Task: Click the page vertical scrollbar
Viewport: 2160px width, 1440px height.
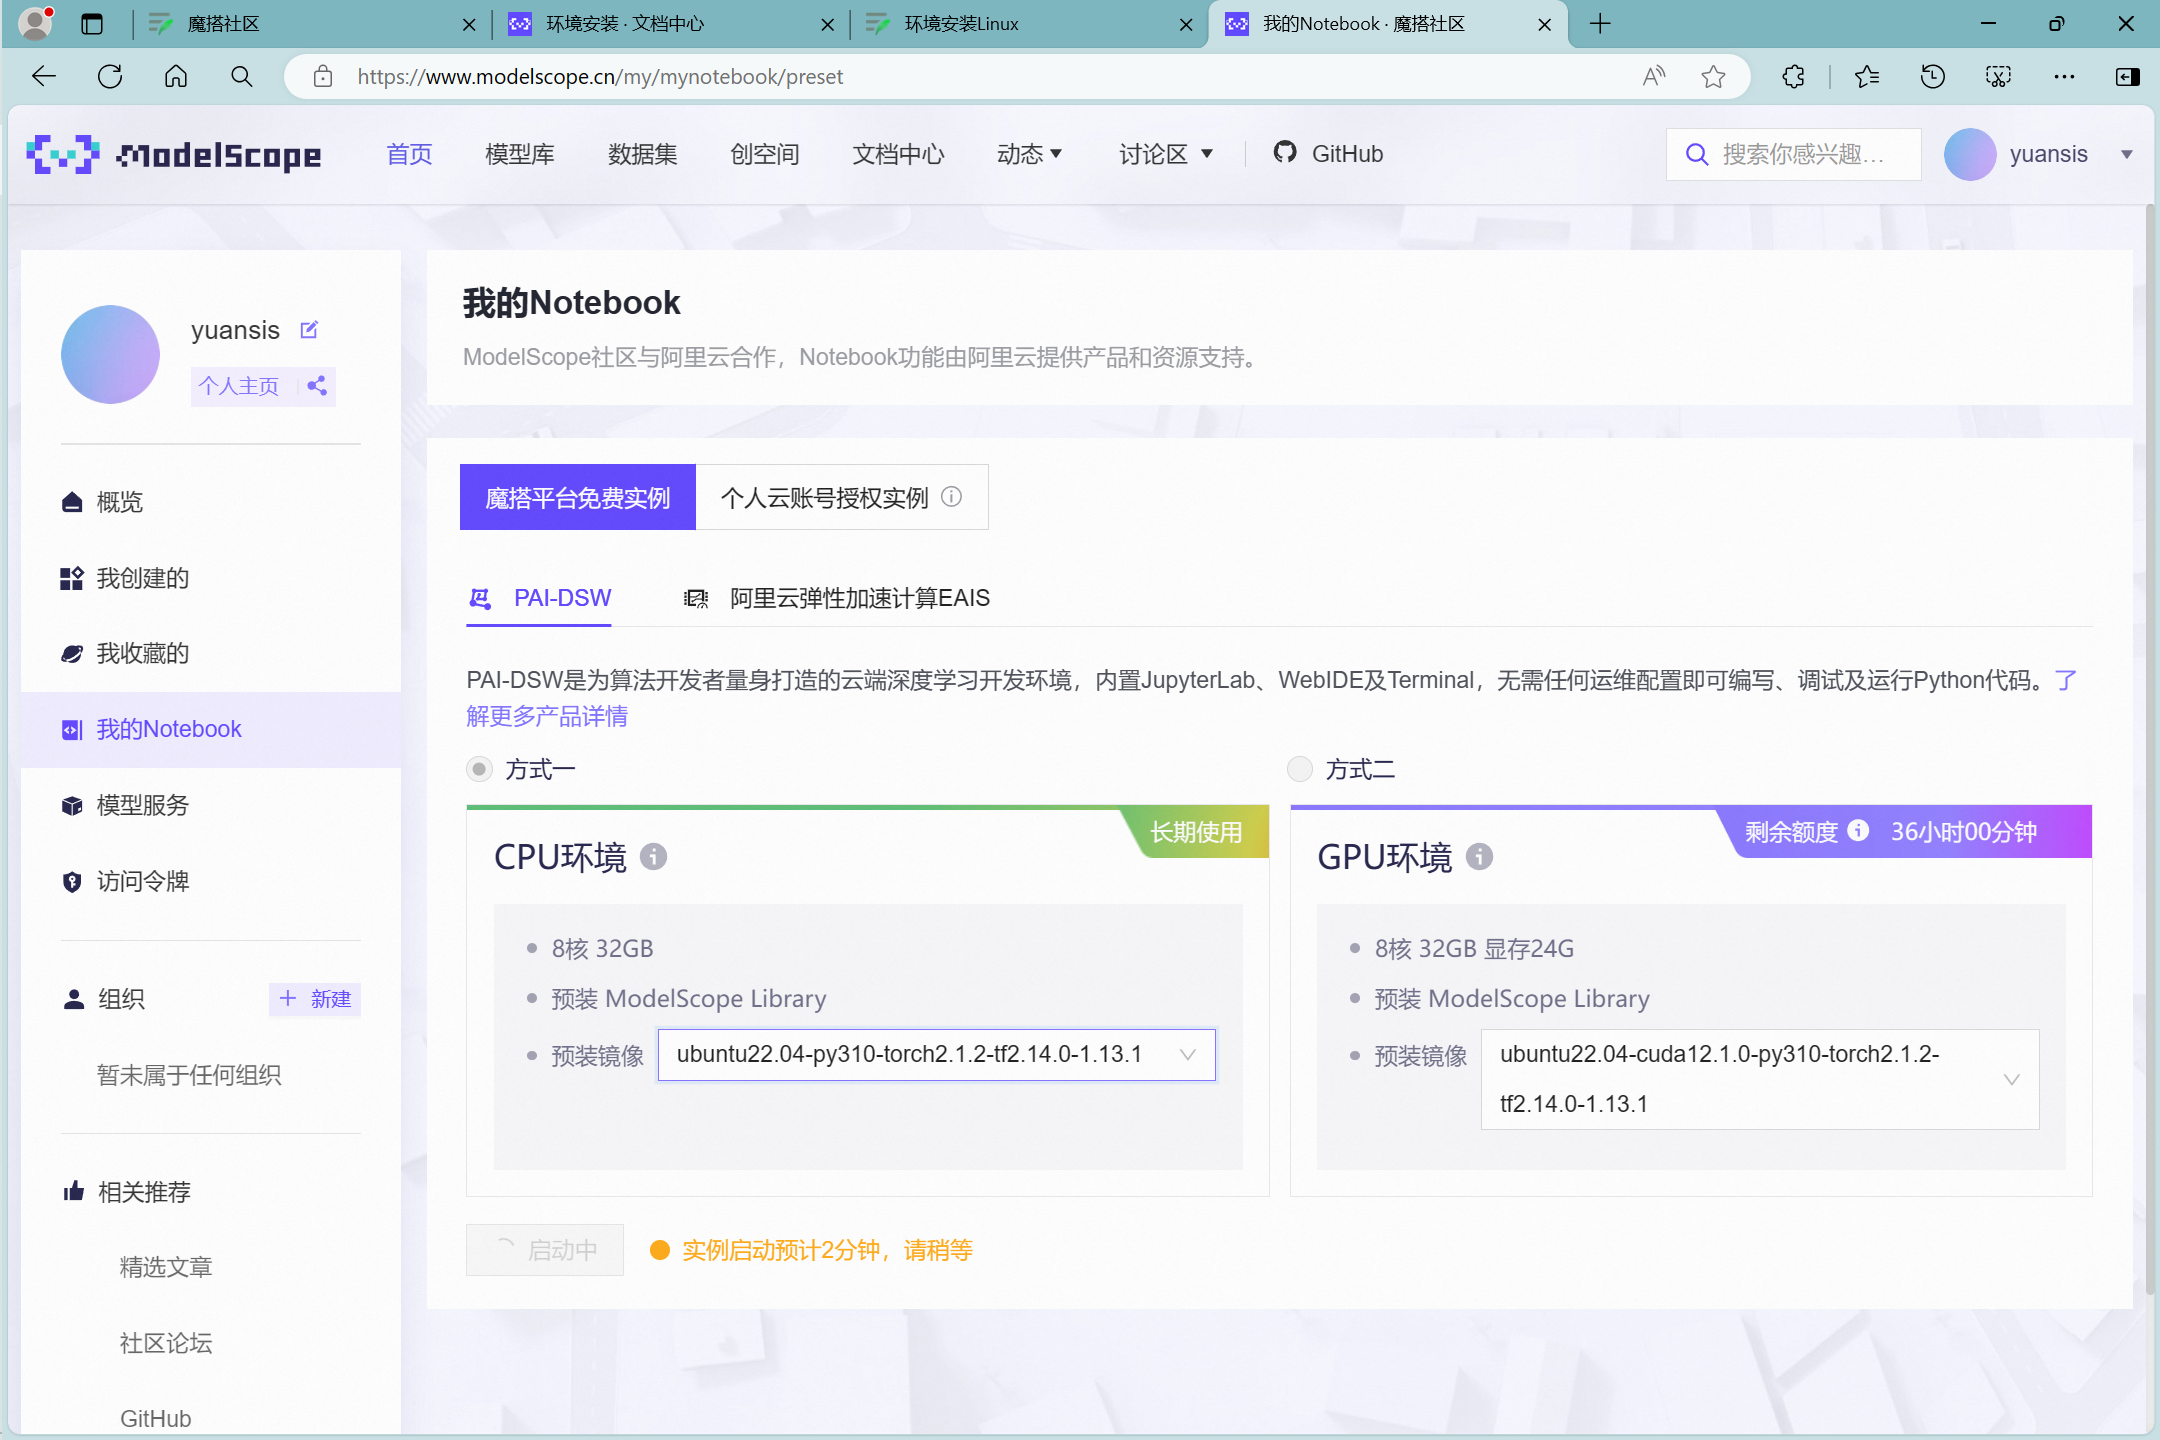Action: pos(2151,750)
